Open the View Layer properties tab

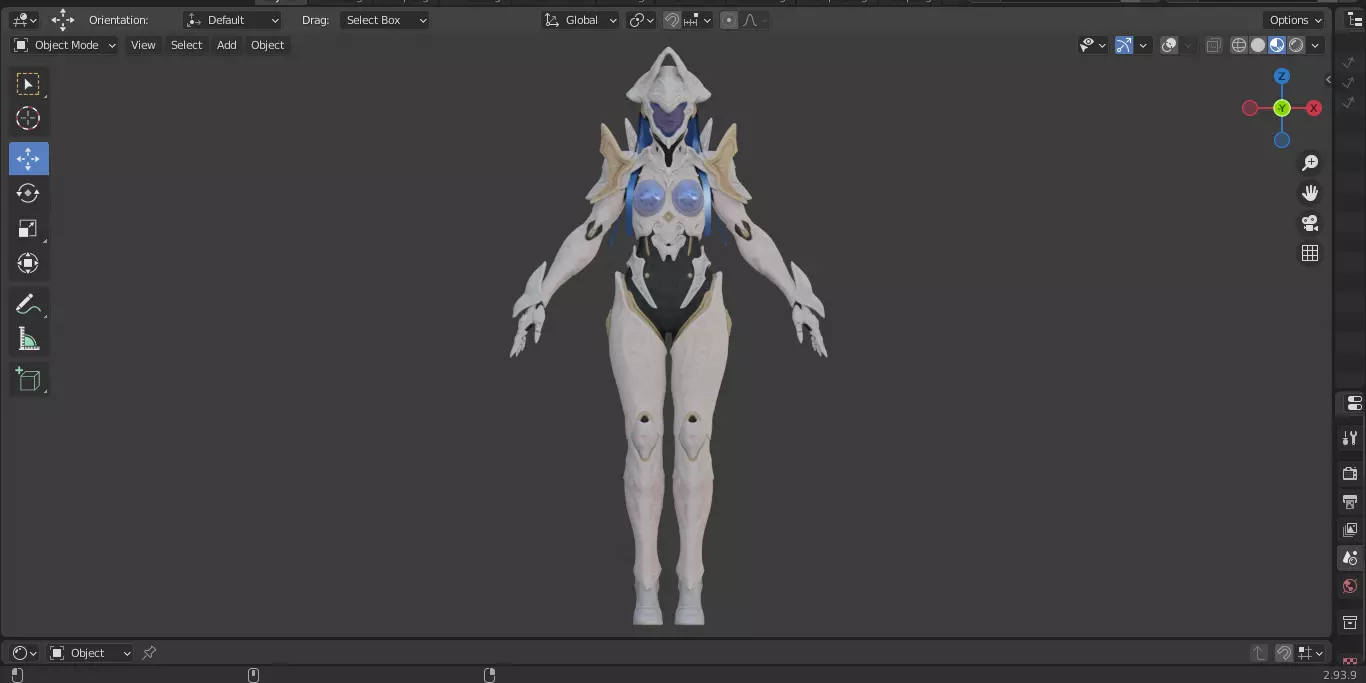(x=1350, y=529)
